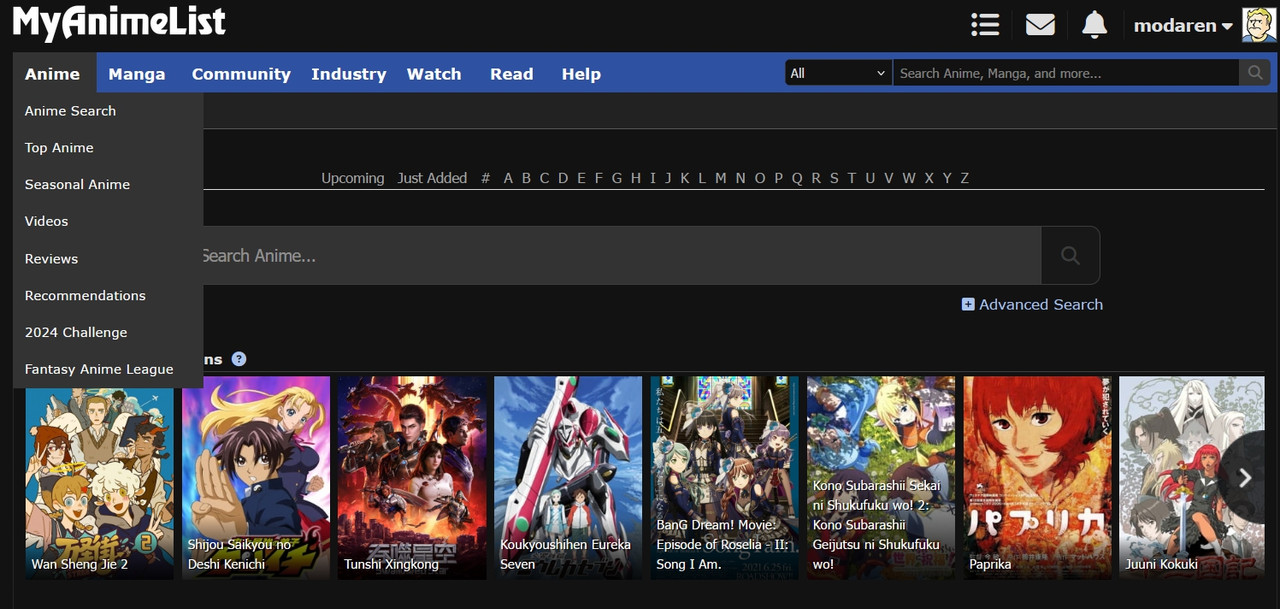Click the anime search field magnifier button
This screenshot has width=1280, height=609.
tap(1070, 256)
